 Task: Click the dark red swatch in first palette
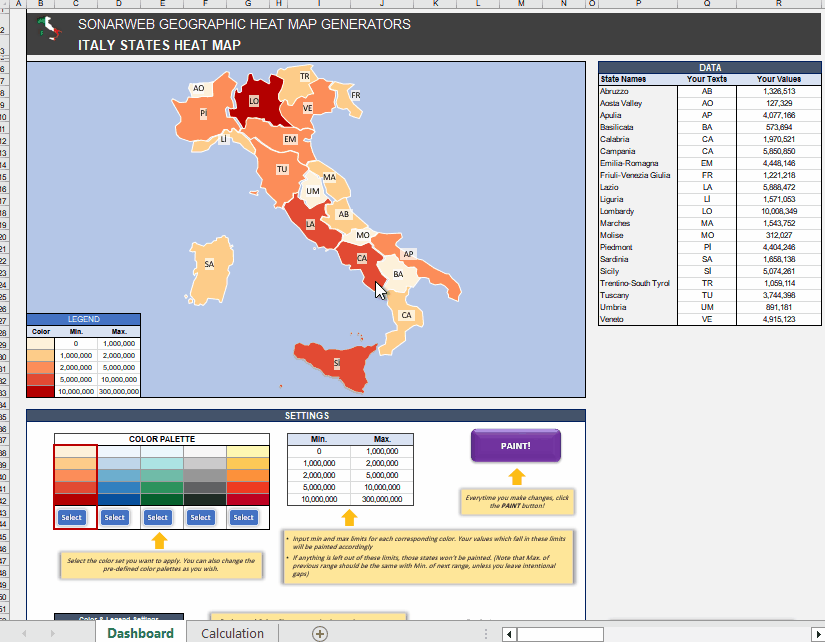(76, 499)
